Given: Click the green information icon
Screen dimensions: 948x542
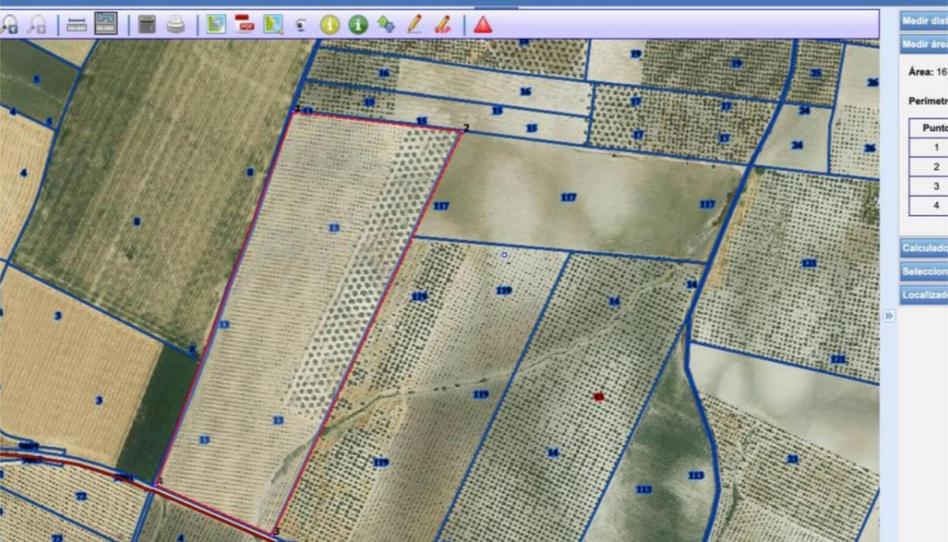Looking at the screenshot, I should click(x=357, y=25).
